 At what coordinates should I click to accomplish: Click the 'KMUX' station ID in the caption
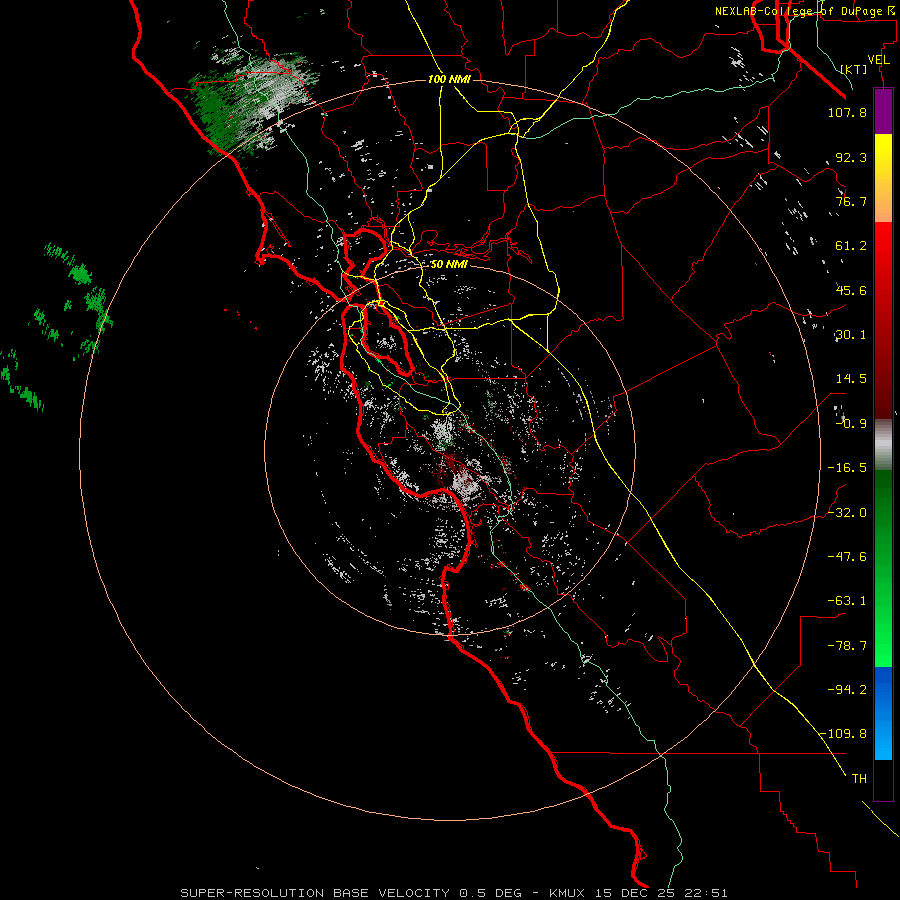pos(568,893)
